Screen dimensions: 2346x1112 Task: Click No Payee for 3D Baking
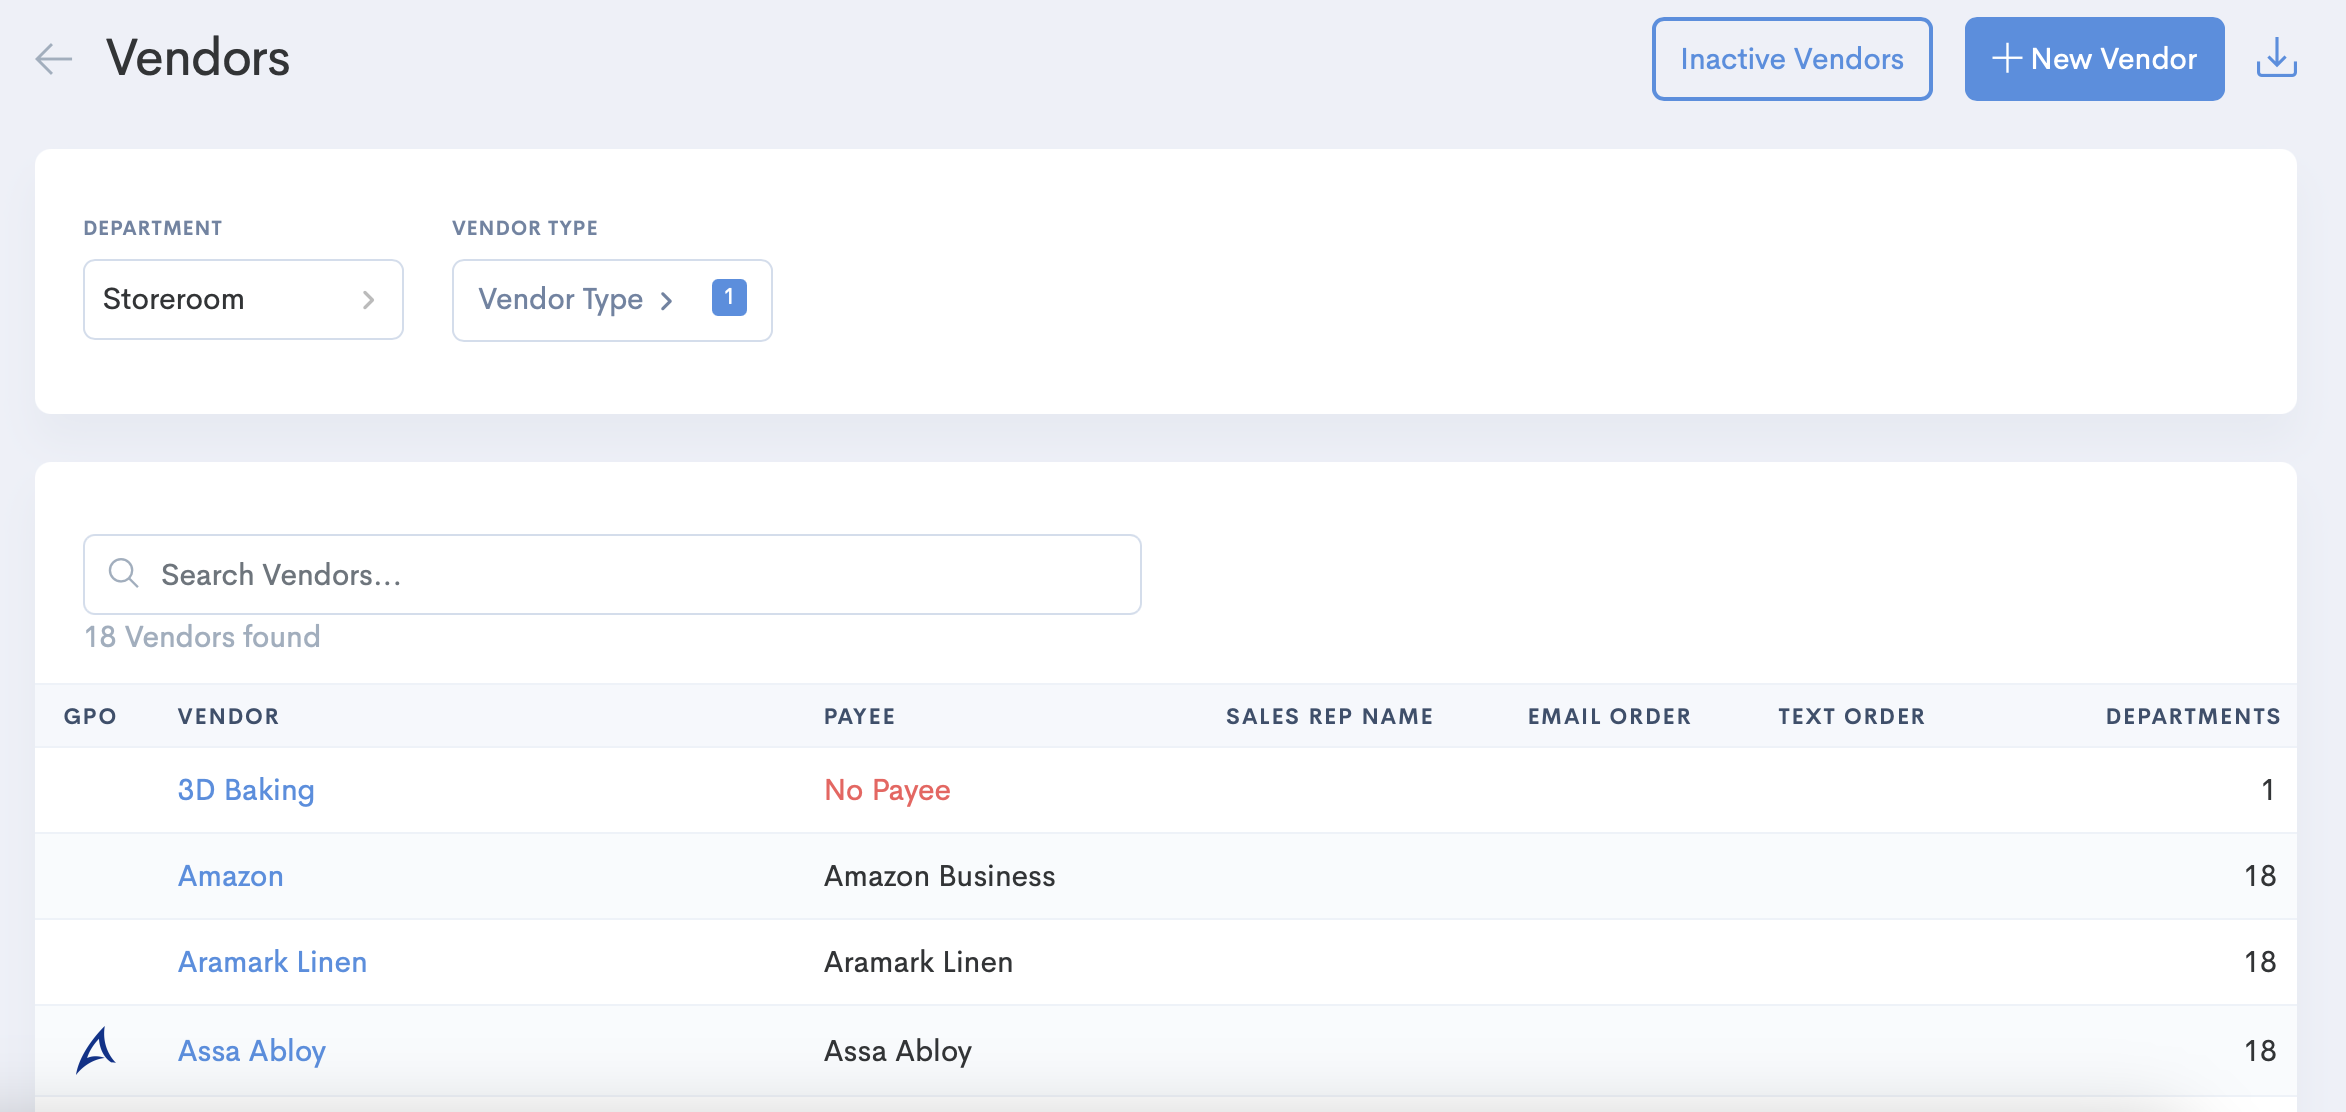point(886,789)
